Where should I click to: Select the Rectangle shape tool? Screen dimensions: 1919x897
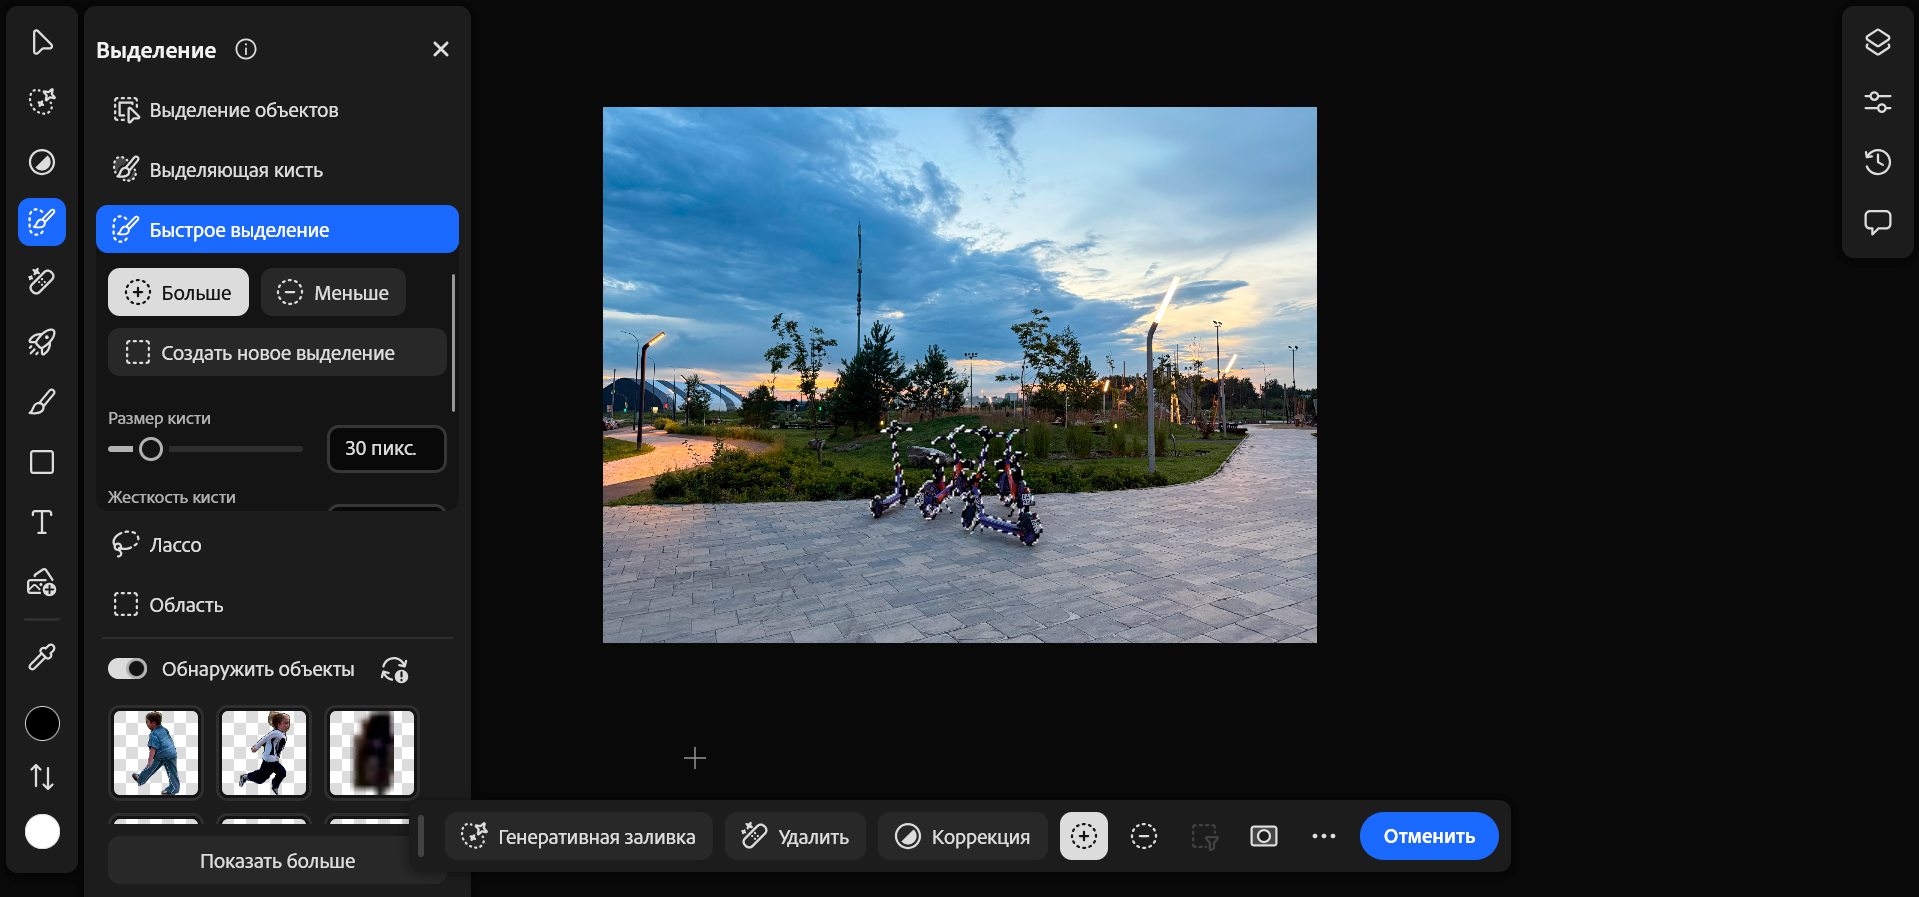(42, 462)
